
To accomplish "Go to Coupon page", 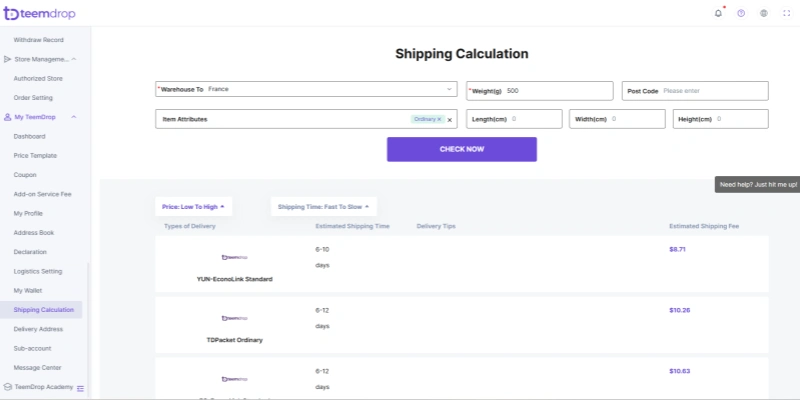I will [25, 174].
